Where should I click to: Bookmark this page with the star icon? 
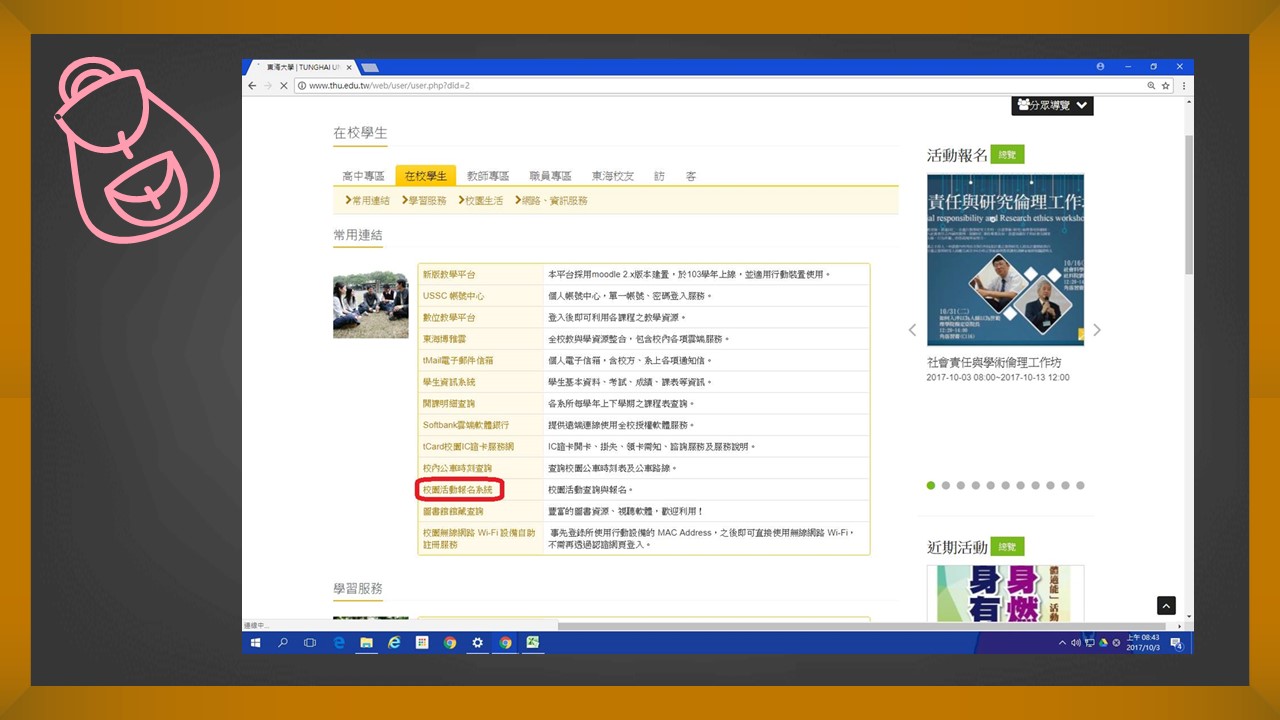click(1166, 86)
